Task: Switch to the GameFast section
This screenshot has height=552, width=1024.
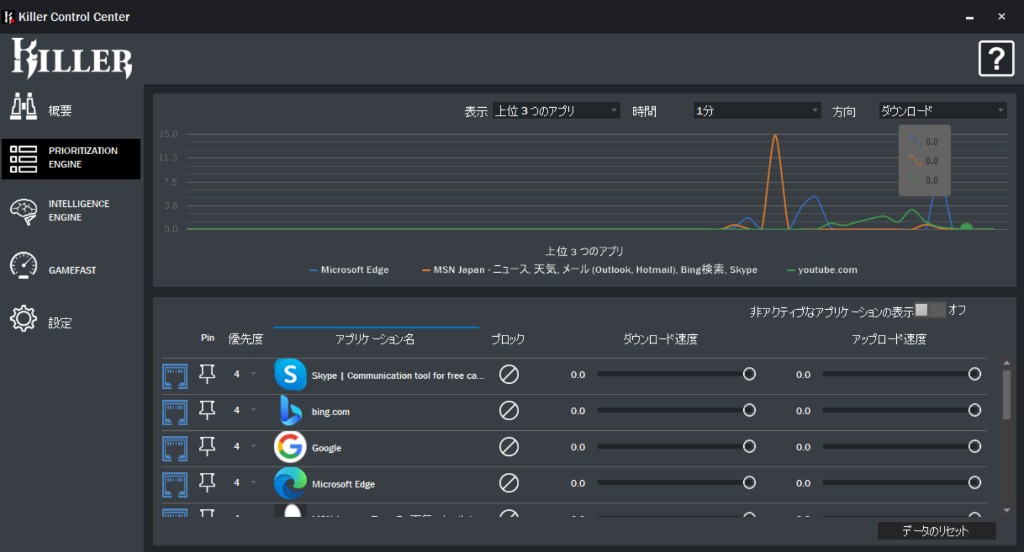Action: point(71,270)
